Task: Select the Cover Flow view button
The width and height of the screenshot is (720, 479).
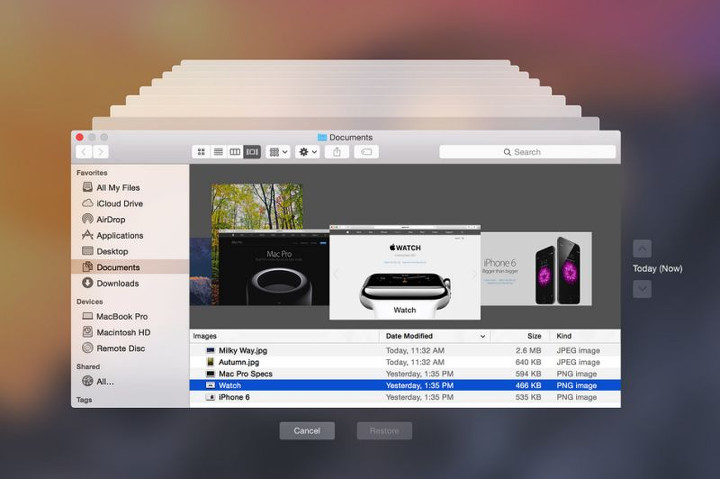Action: coord(252,152)
